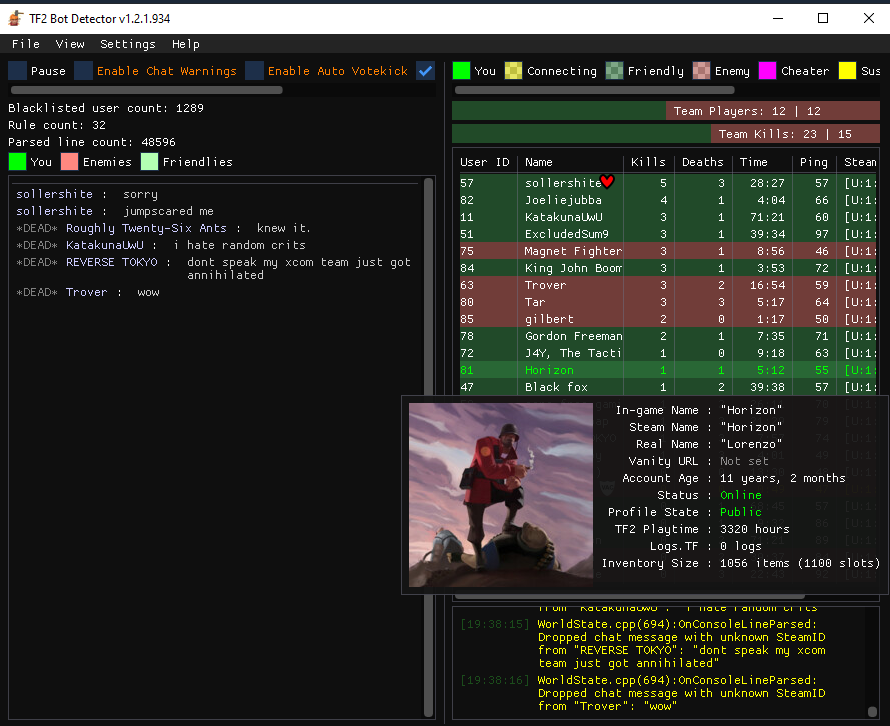Viewport: 890px width, 726px height.
Task: Click the light green Friendlies color square
Action: 149,162
